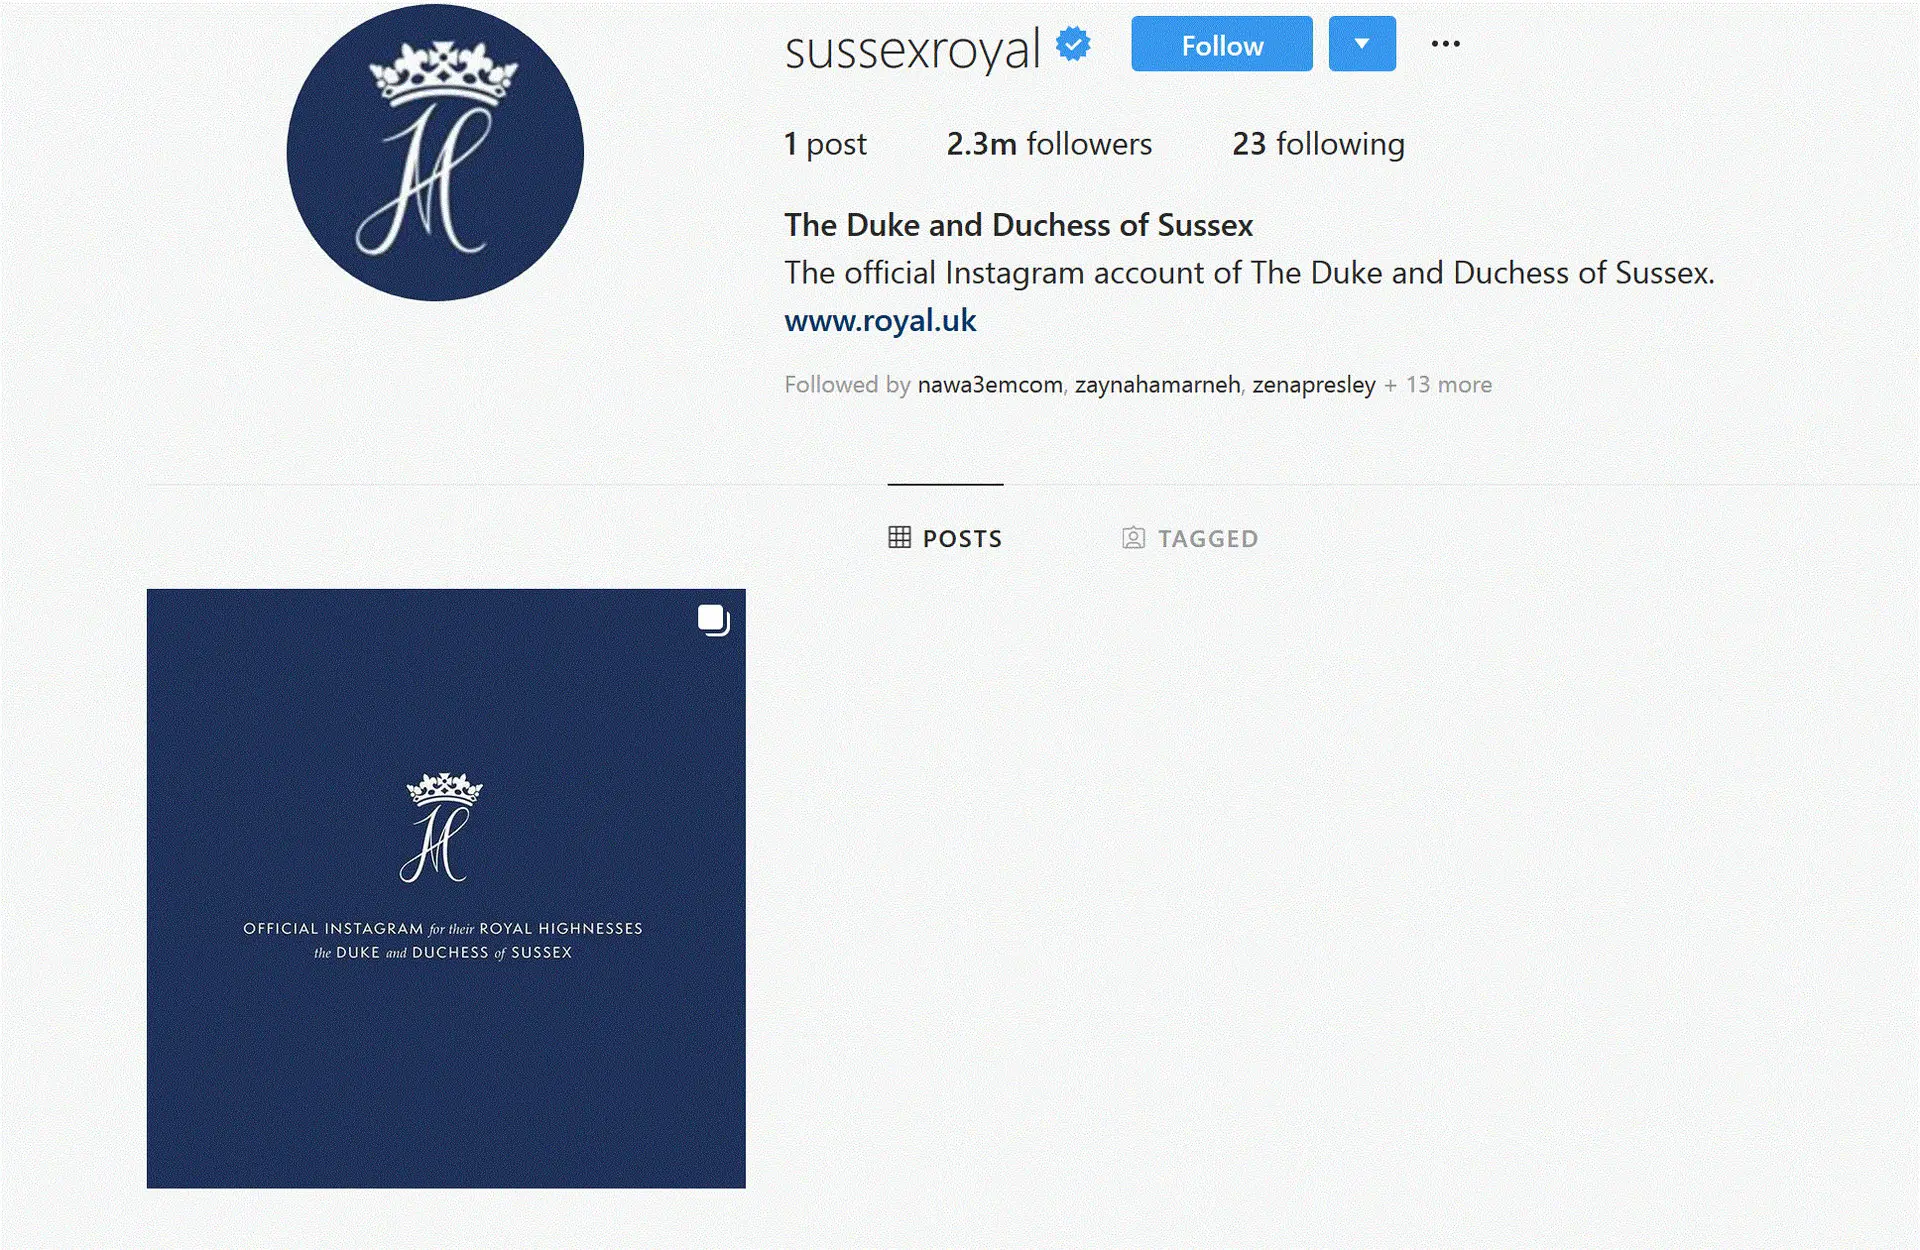Open follower nawa3emcom's profile
This screenshot has height=1250, width=1920.
coord(990,385)
